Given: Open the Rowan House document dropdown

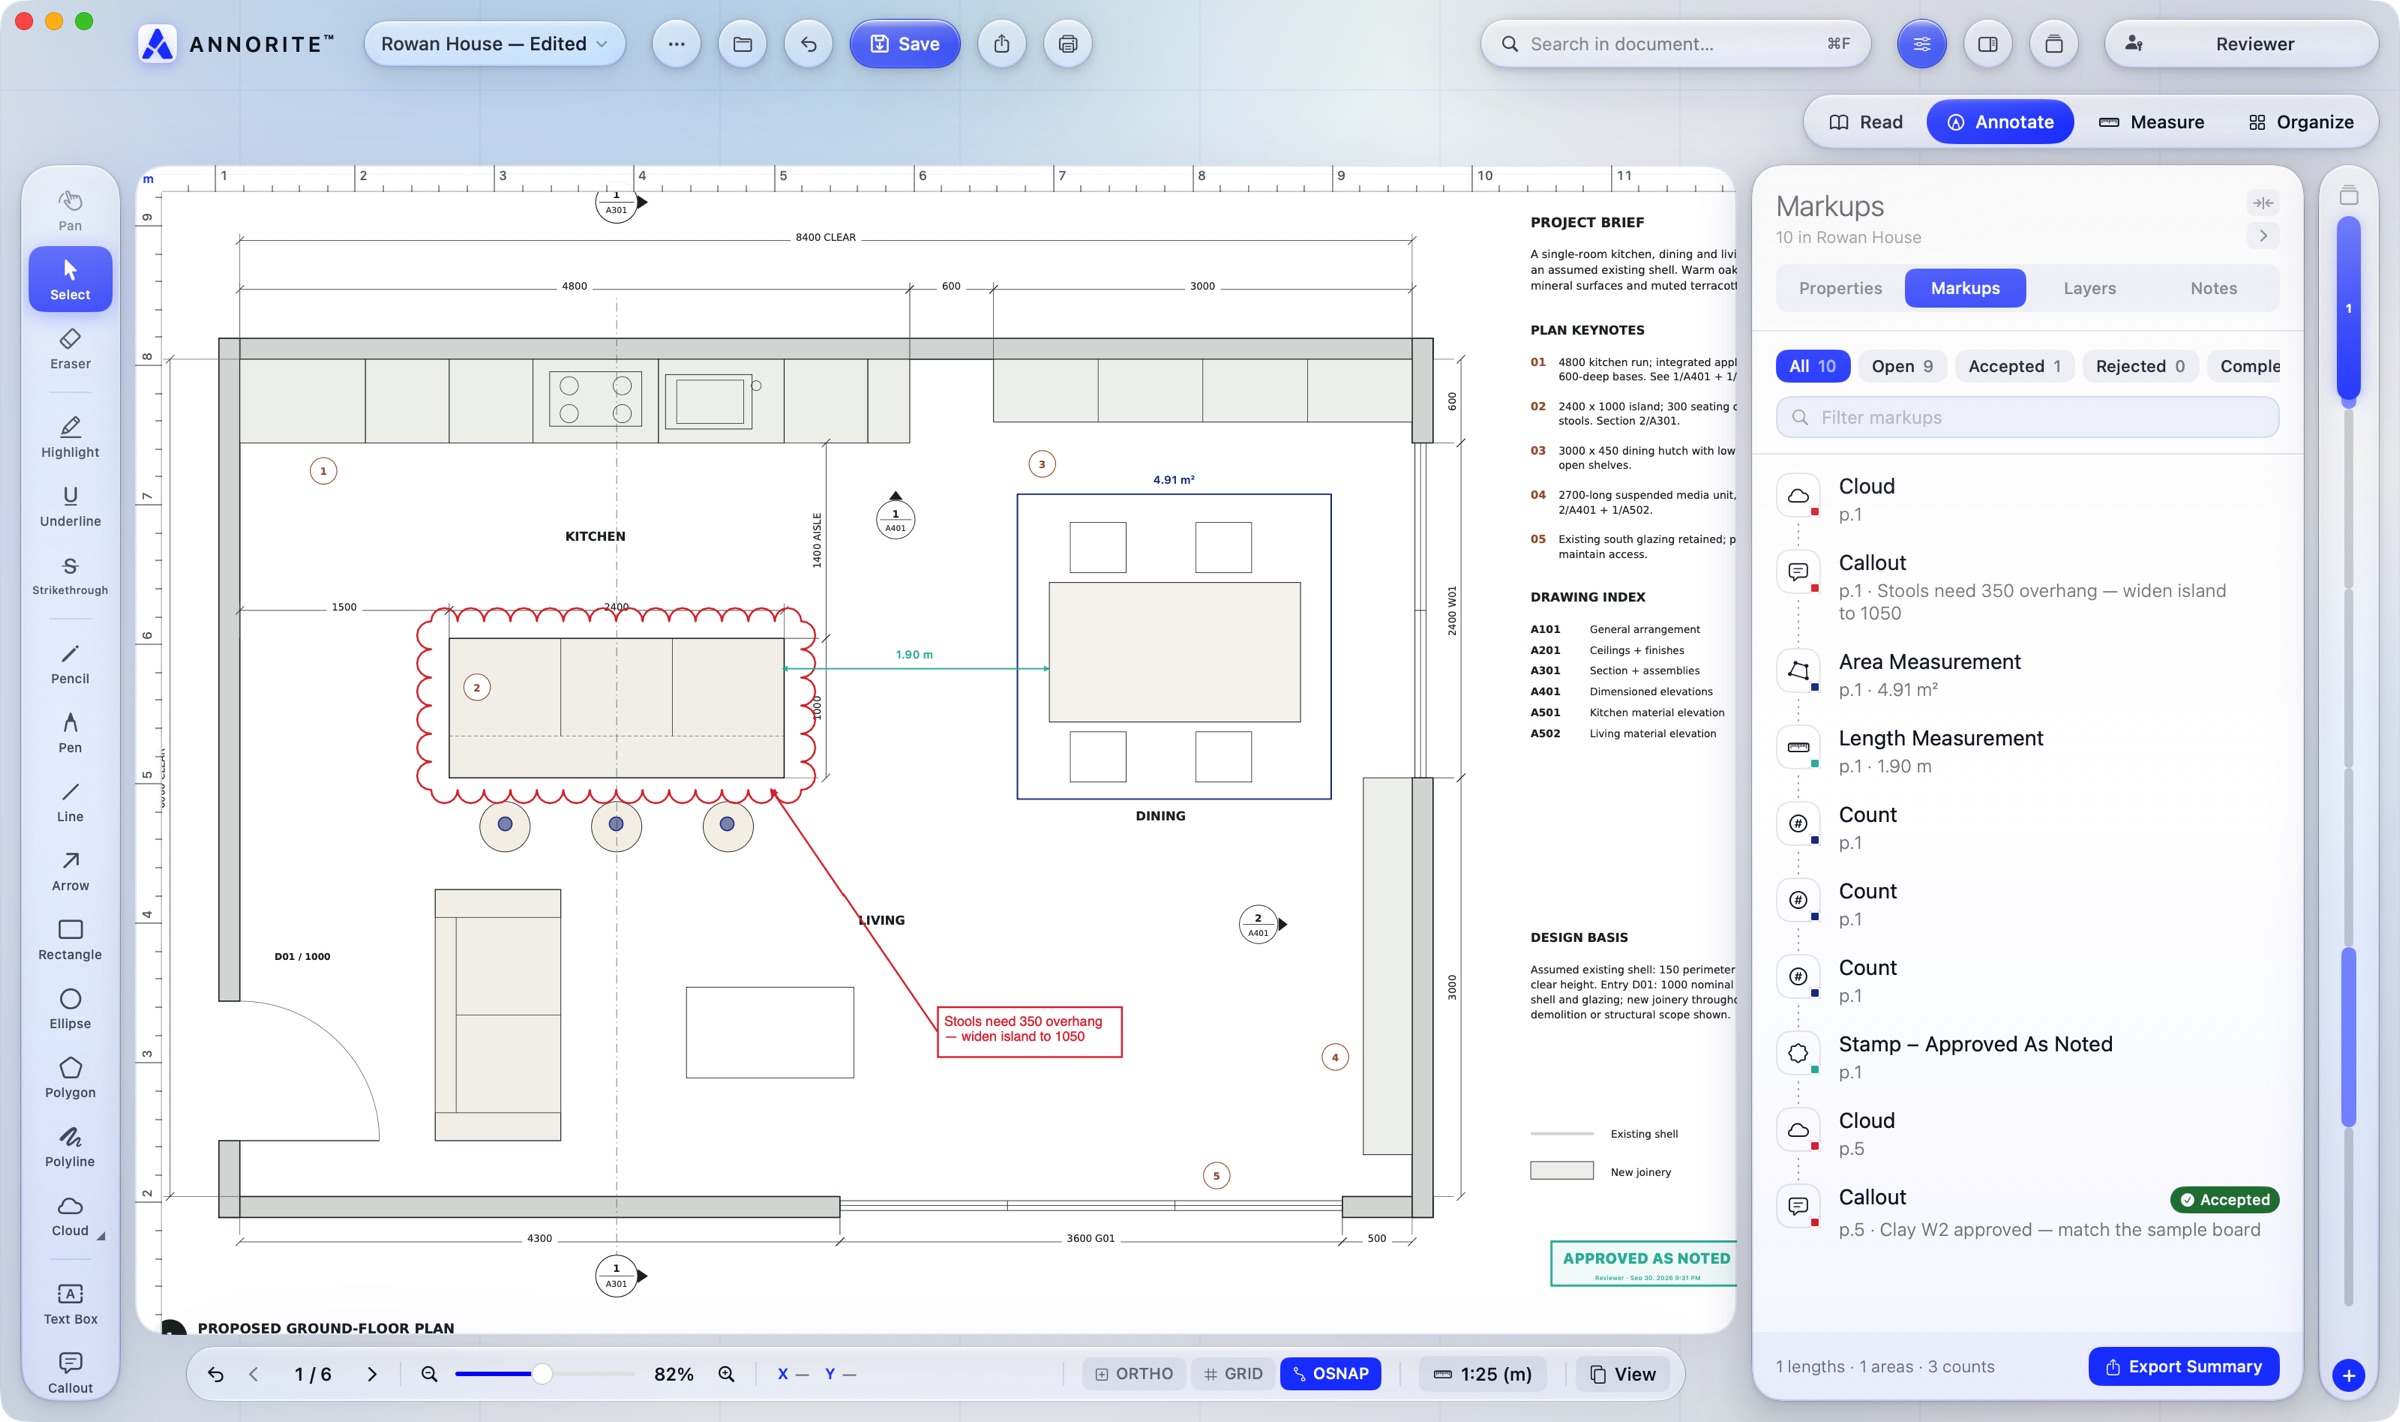Looking at the screenshot, I should 494,44.
